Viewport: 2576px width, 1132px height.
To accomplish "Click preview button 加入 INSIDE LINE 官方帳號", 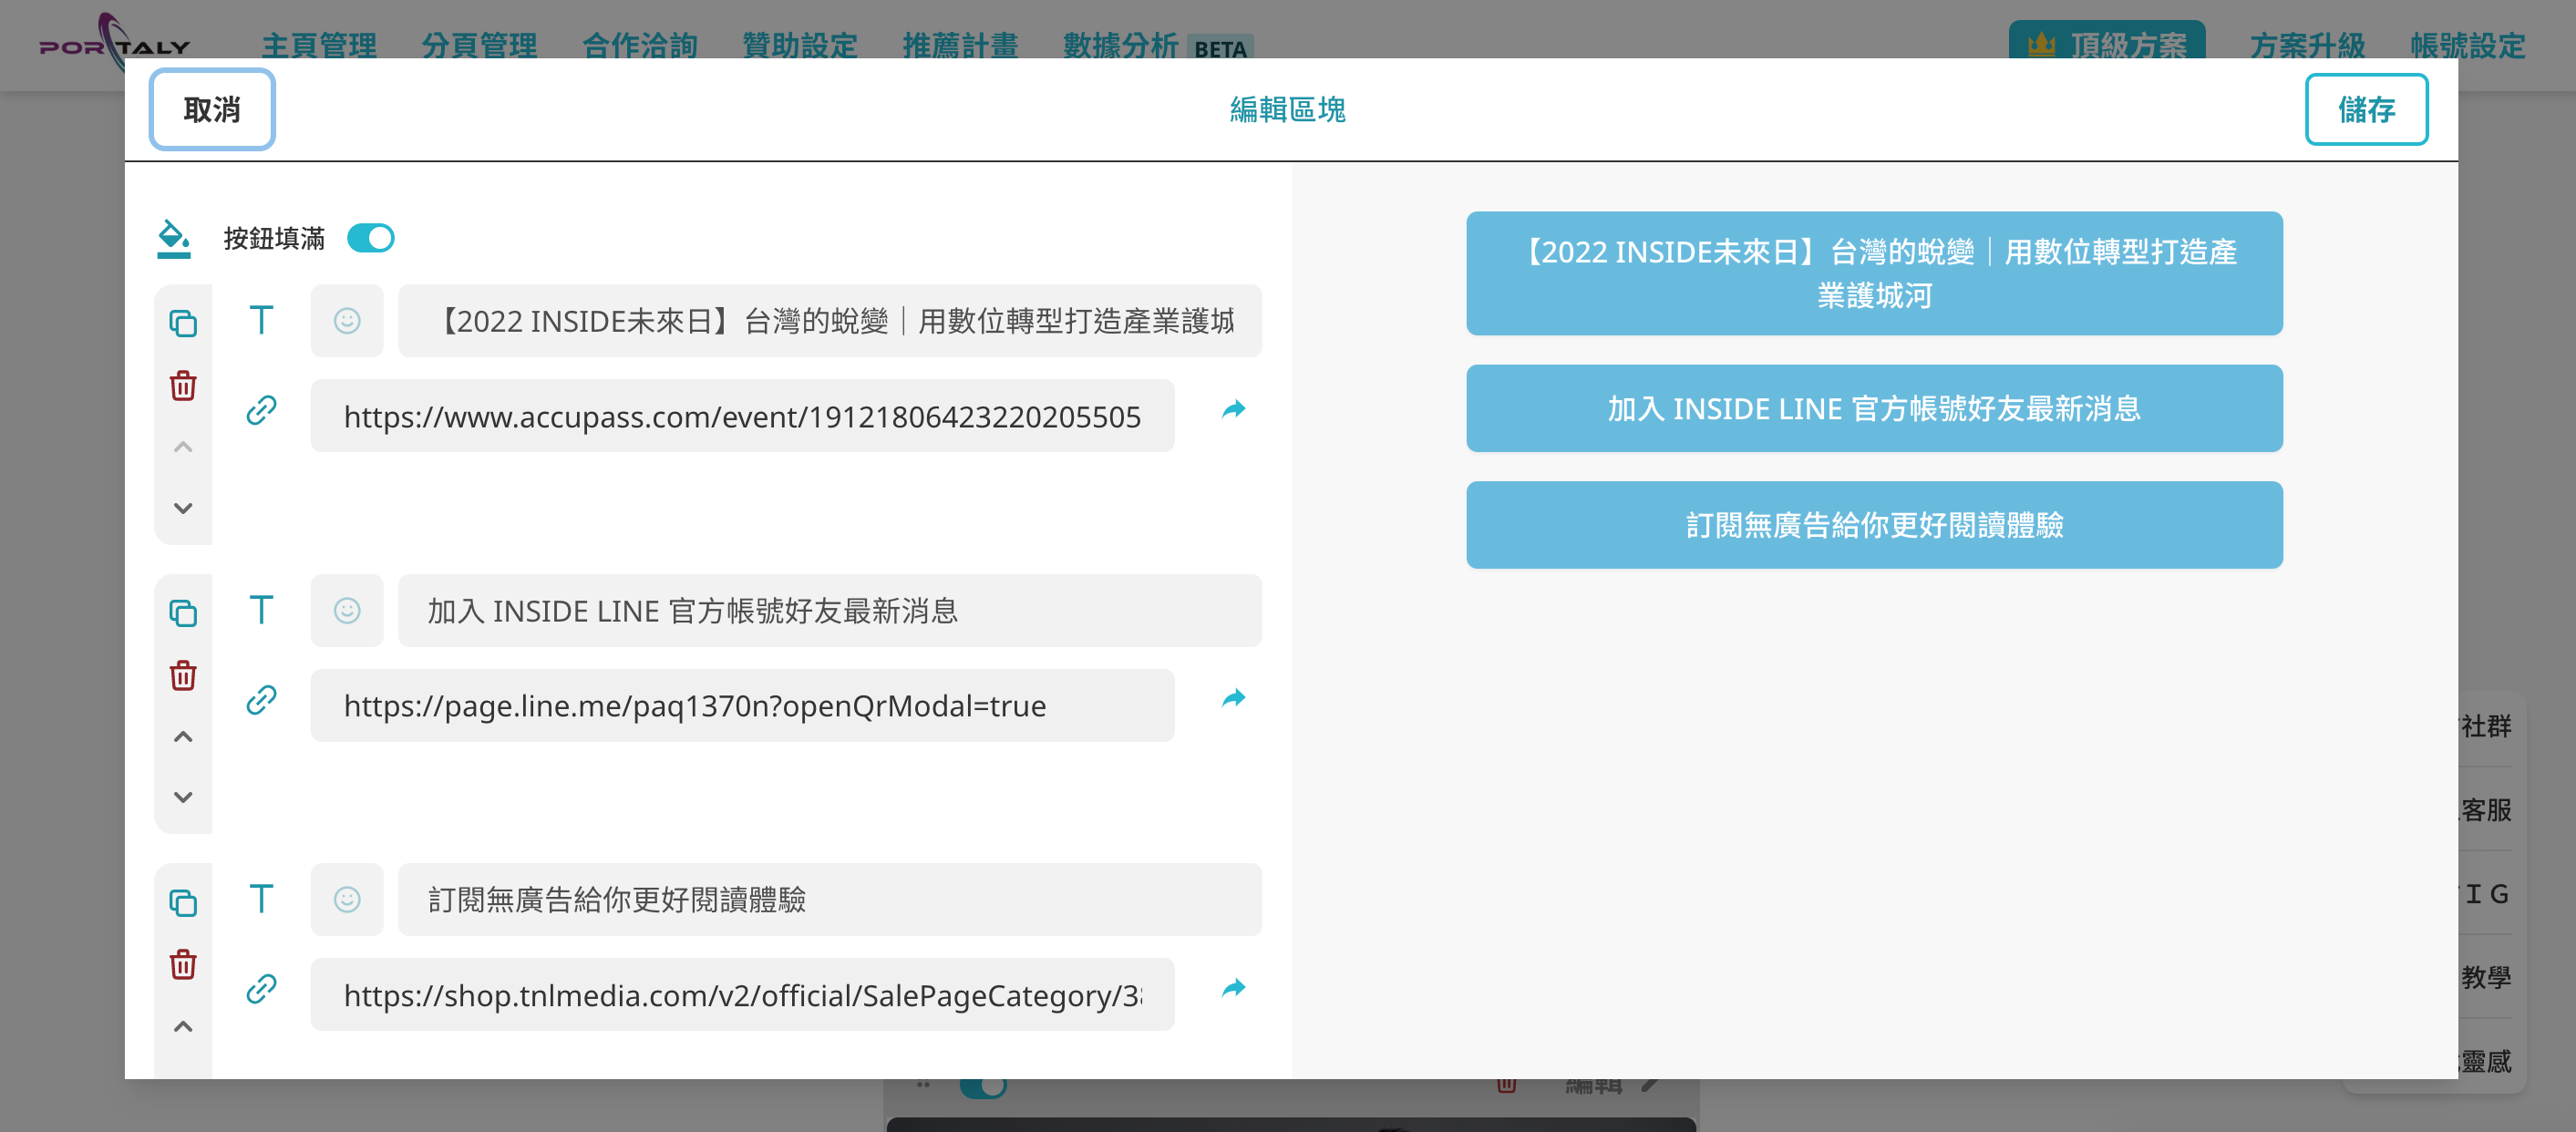I will tap(1874, 408).
